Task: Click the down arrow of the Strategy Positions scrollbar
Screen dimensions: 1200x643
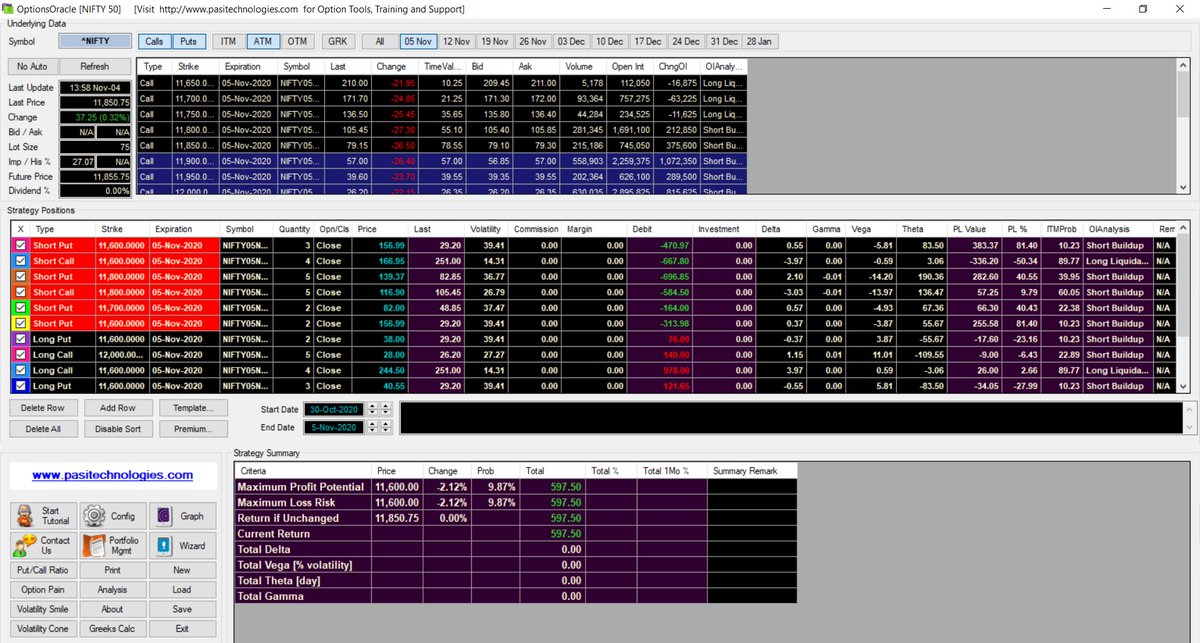Action: click(x=1184, y=386)
